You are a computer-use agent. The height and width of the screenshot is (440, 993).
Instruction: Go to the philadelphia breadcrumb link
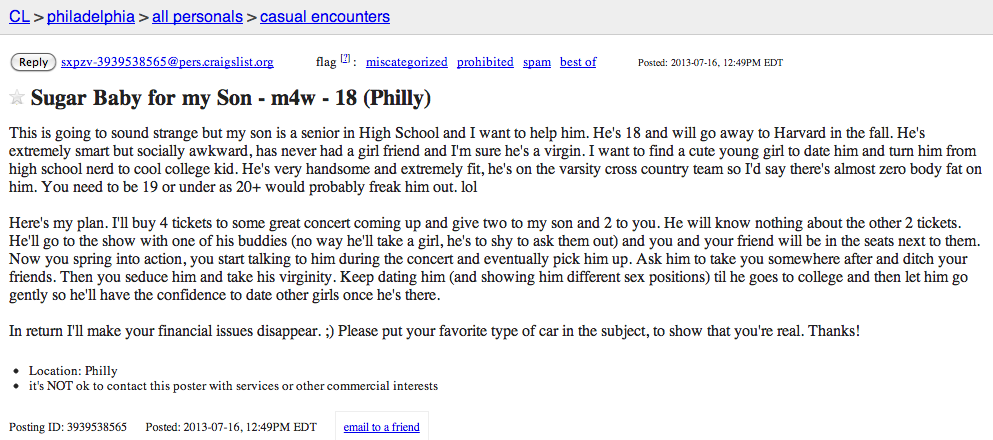(x=91, y=16)
